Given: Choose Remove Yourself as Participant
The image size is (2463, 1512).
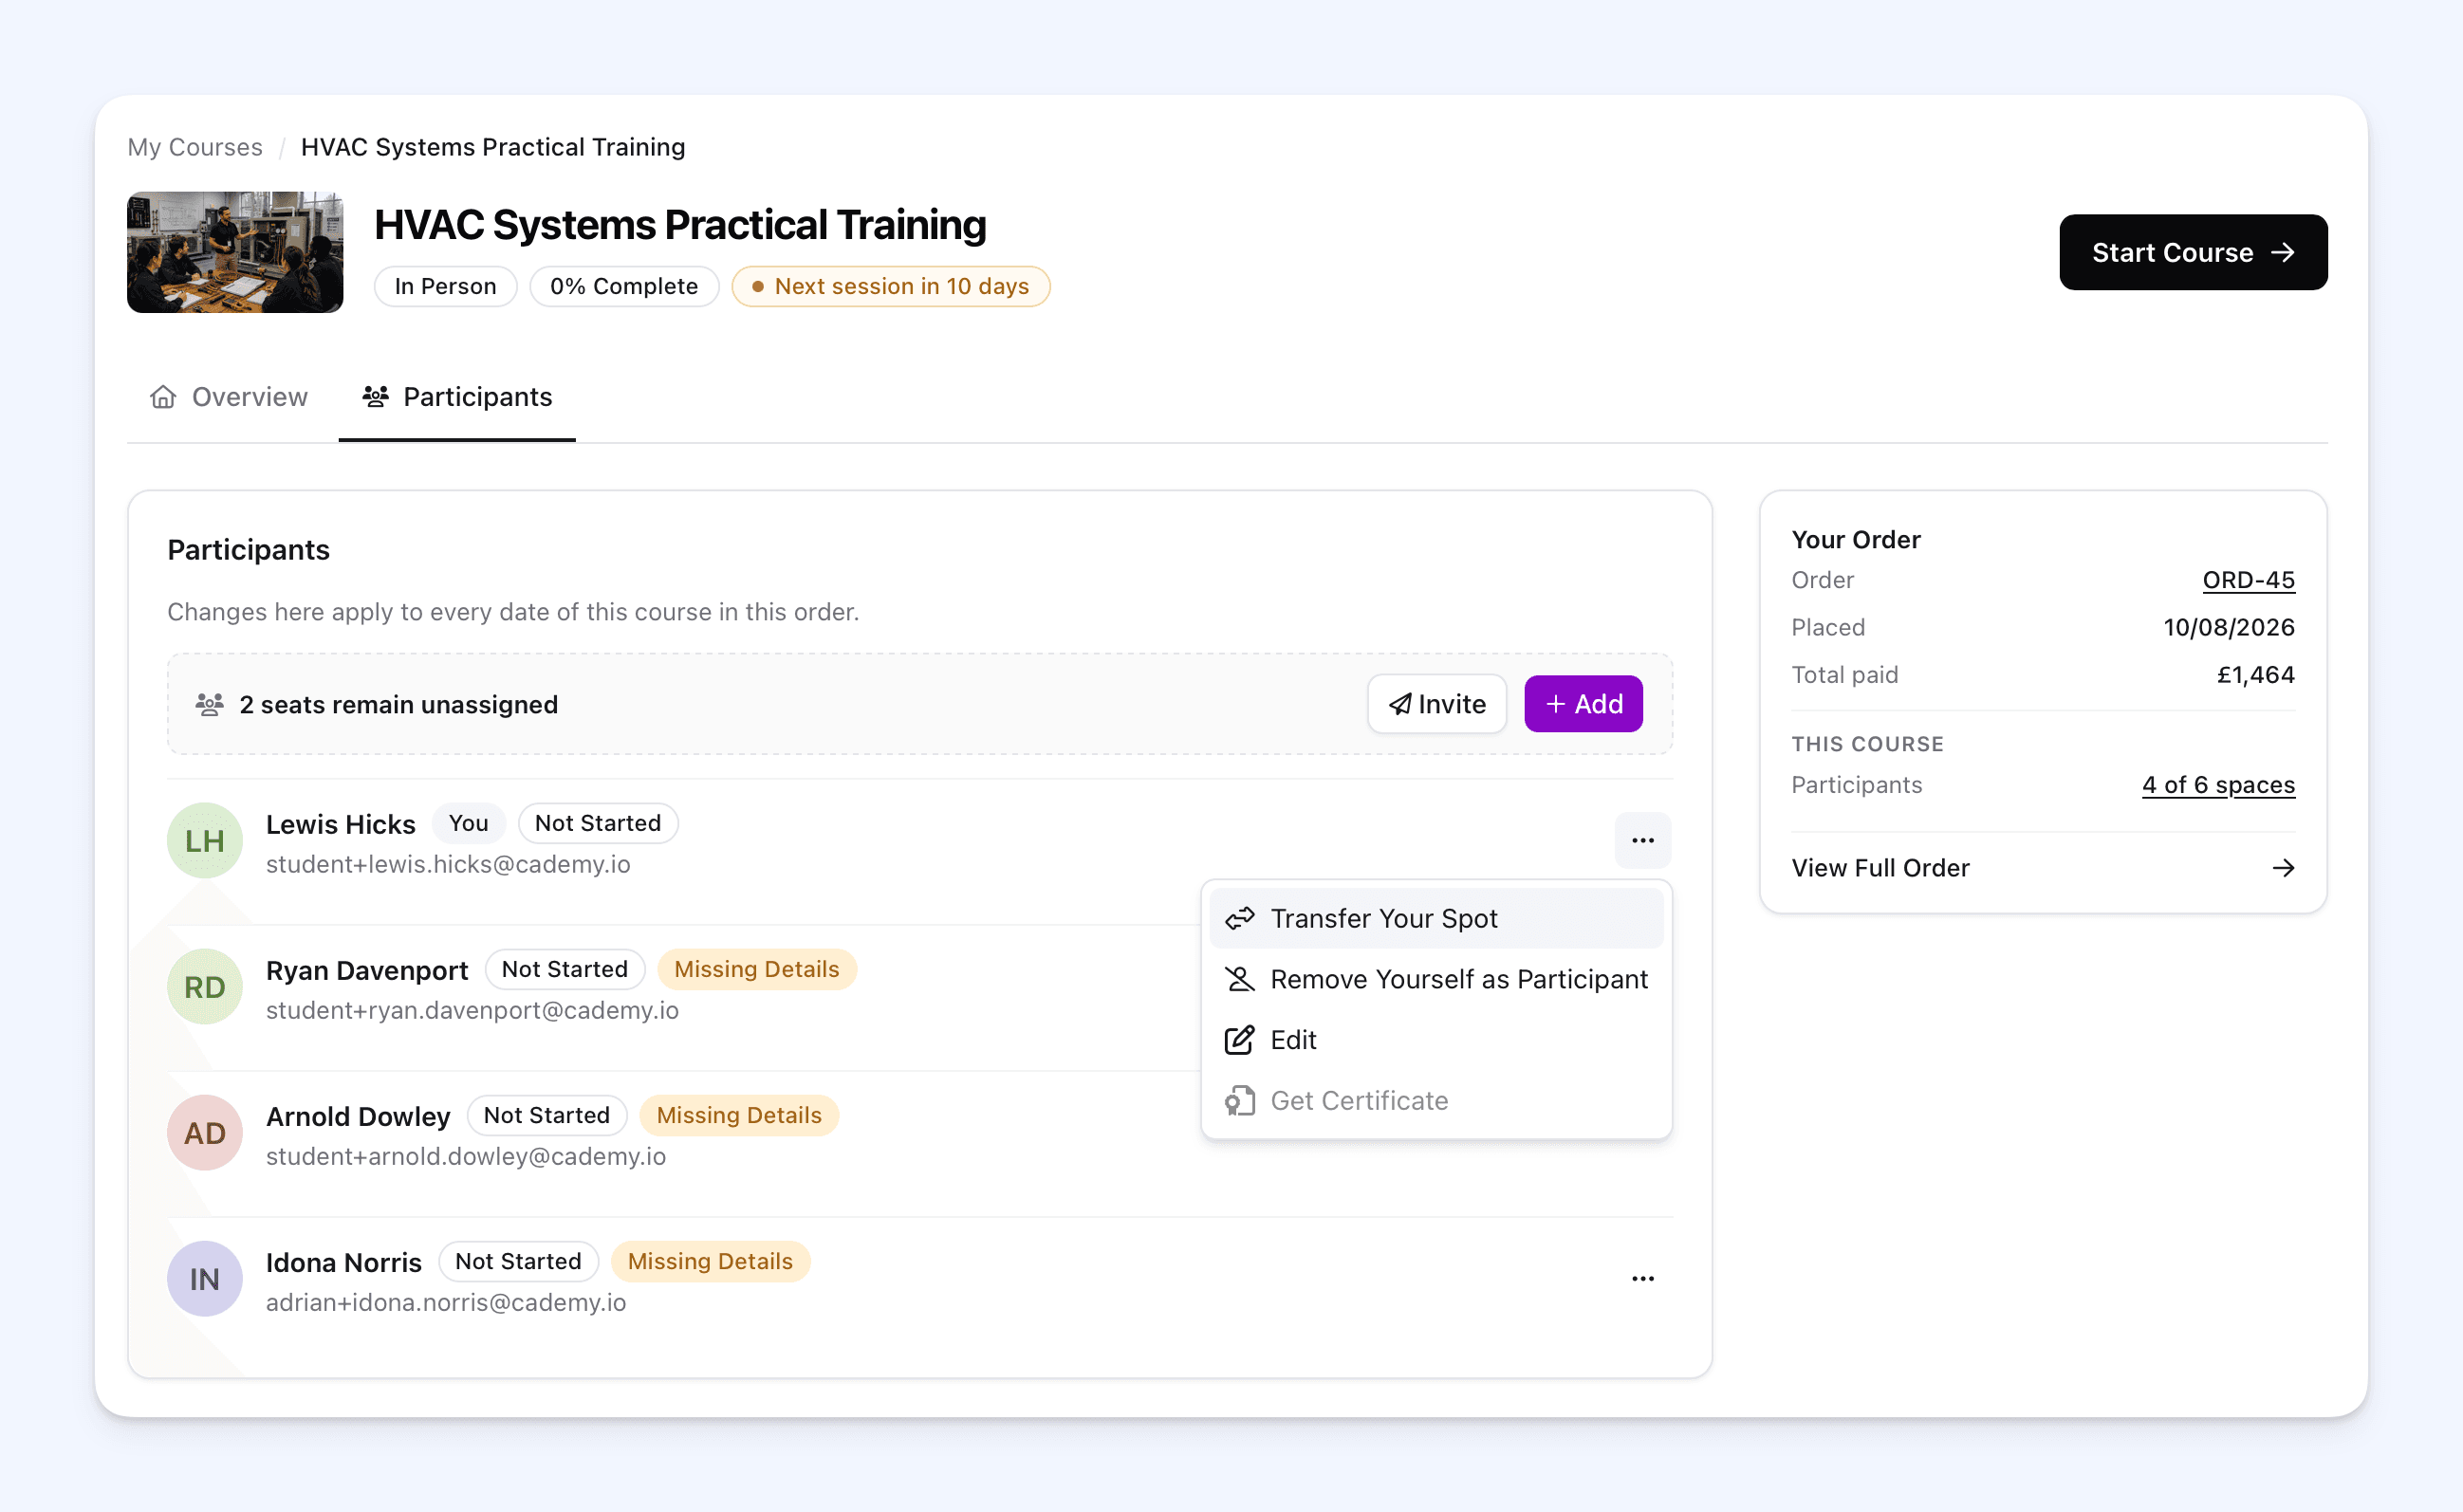Looking at the screenshot, I should pyautogui.click(x=1436, y=979).
